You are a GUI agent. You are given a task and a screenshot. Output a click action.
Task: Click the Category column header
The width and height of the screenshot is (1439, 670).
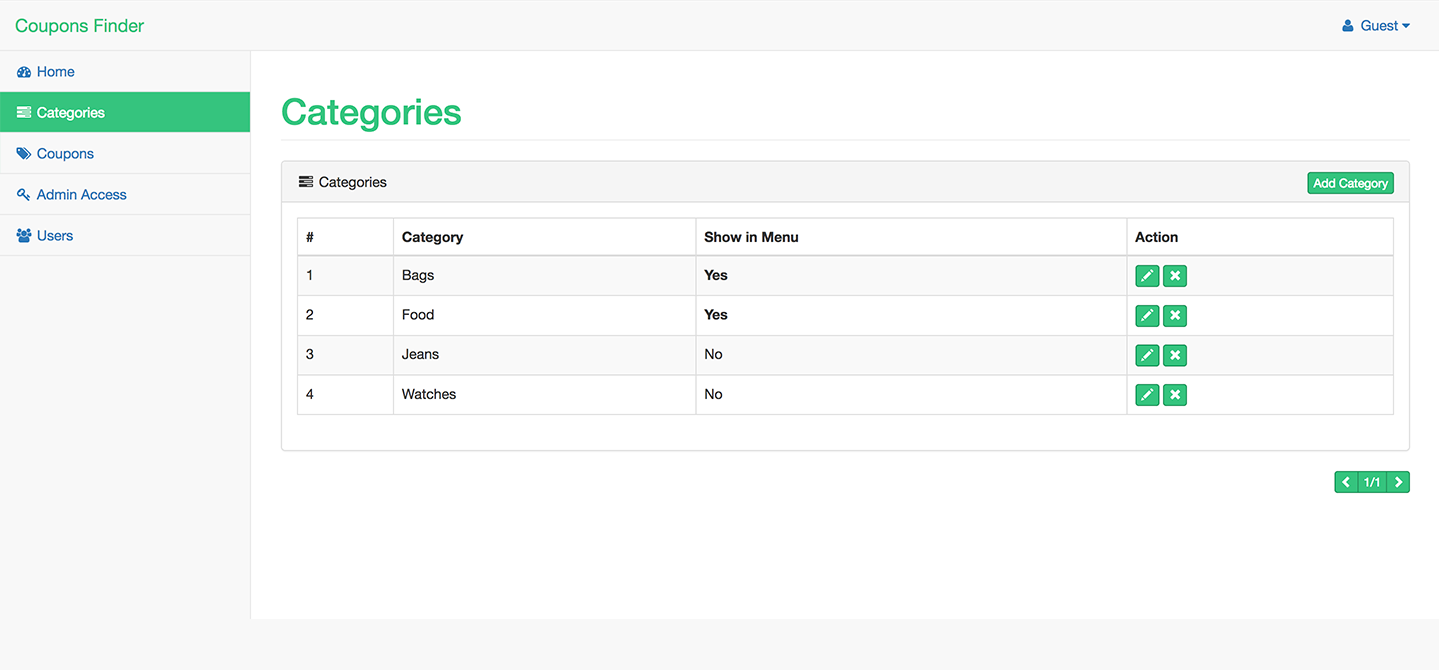tap(432, 237)
